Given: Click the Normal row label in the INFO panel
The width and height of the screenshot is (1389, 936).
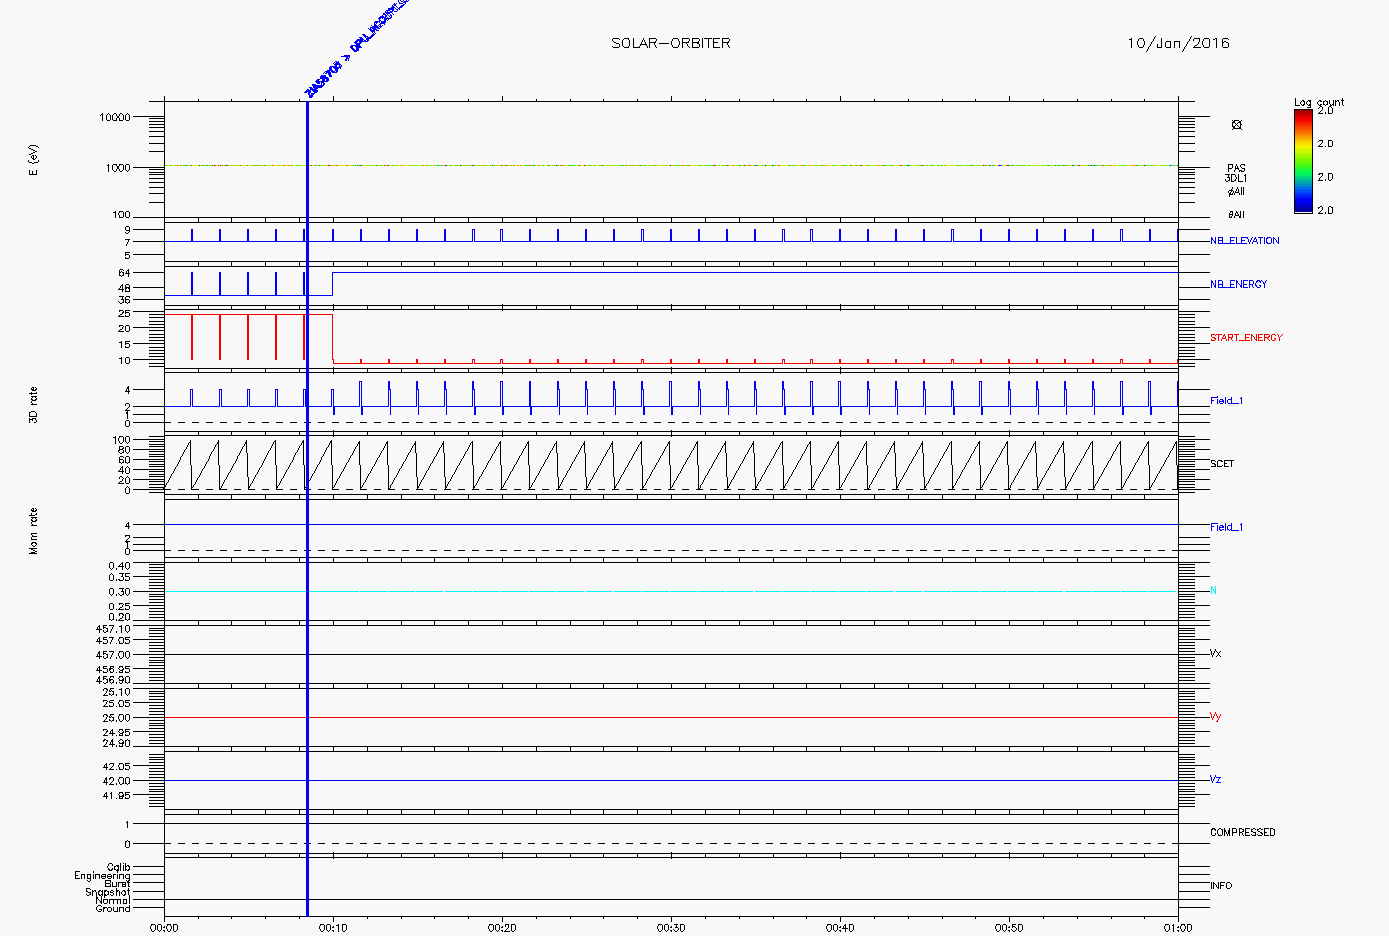Looking at the screenshot, I should pyautogui.click(x=112, y=901).
